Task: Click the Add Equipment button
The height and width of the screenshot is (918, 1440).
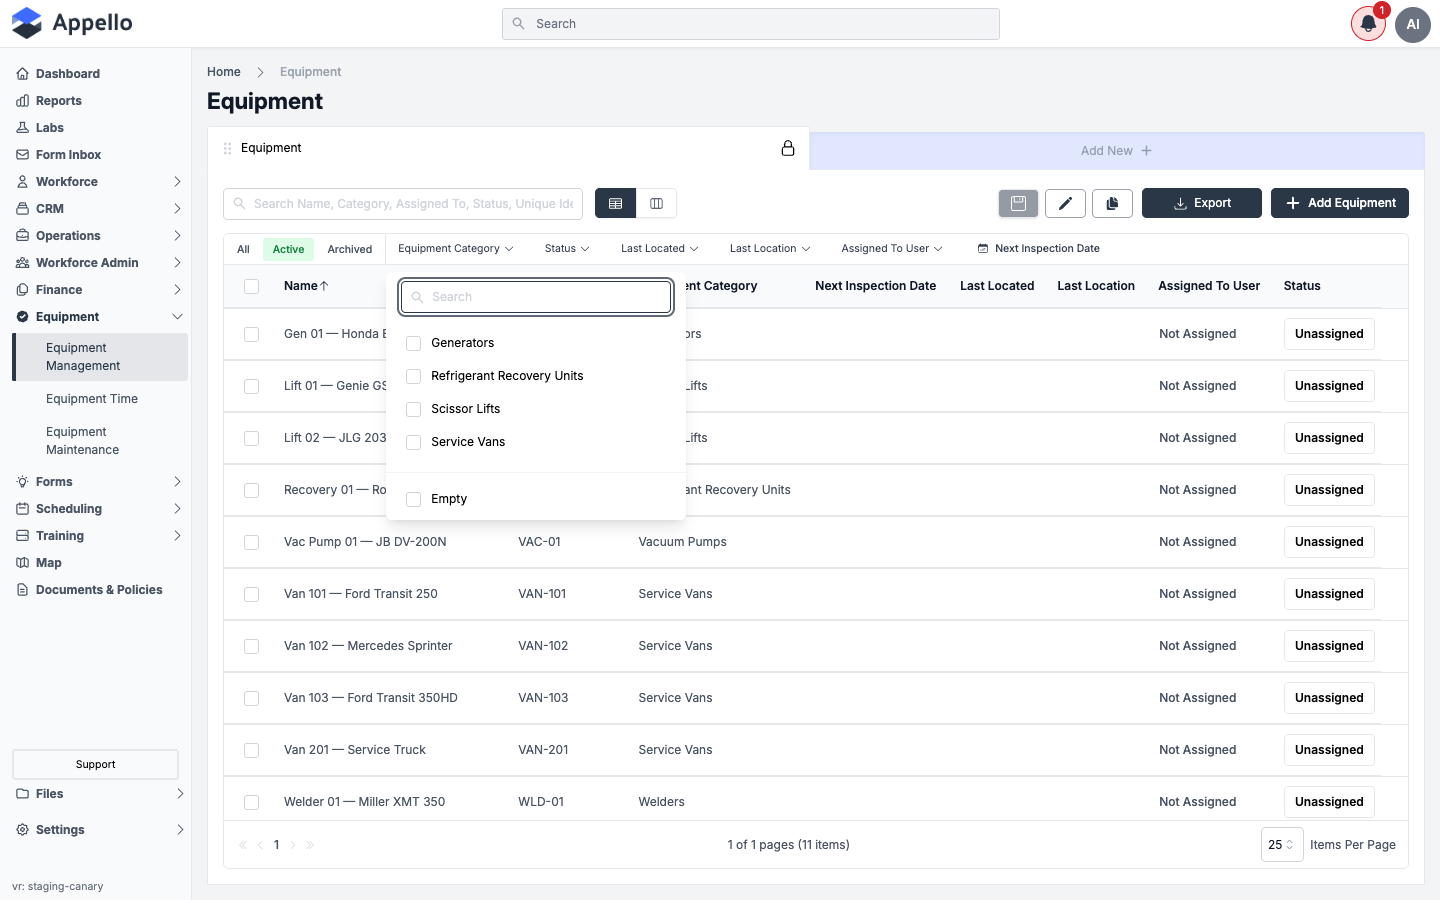Action: 1340,203
